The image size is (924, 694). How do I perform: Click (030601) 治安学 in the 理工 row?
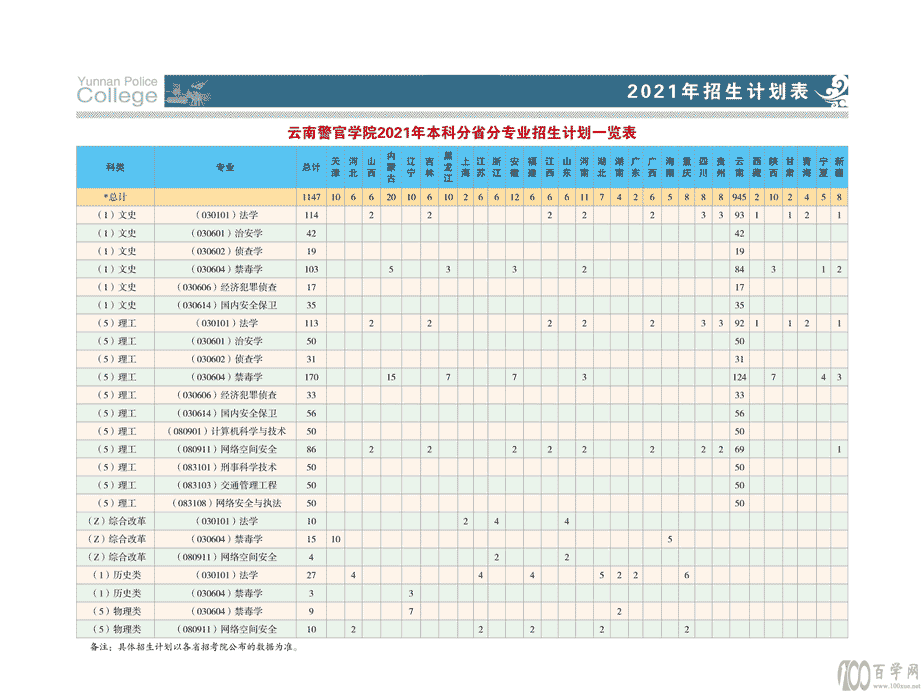tap(226, 341)
